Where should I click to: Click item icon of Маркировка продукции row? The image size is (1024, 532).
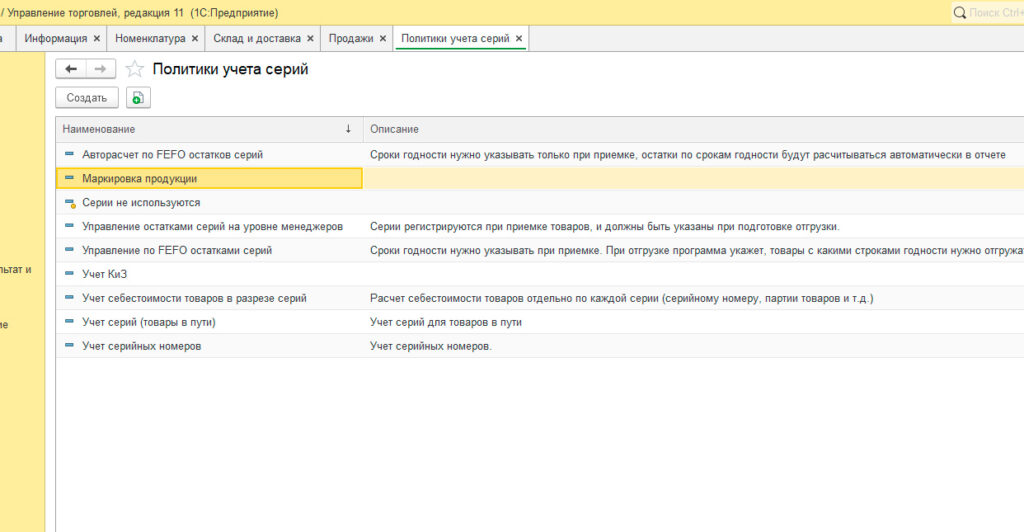[69, 178]
